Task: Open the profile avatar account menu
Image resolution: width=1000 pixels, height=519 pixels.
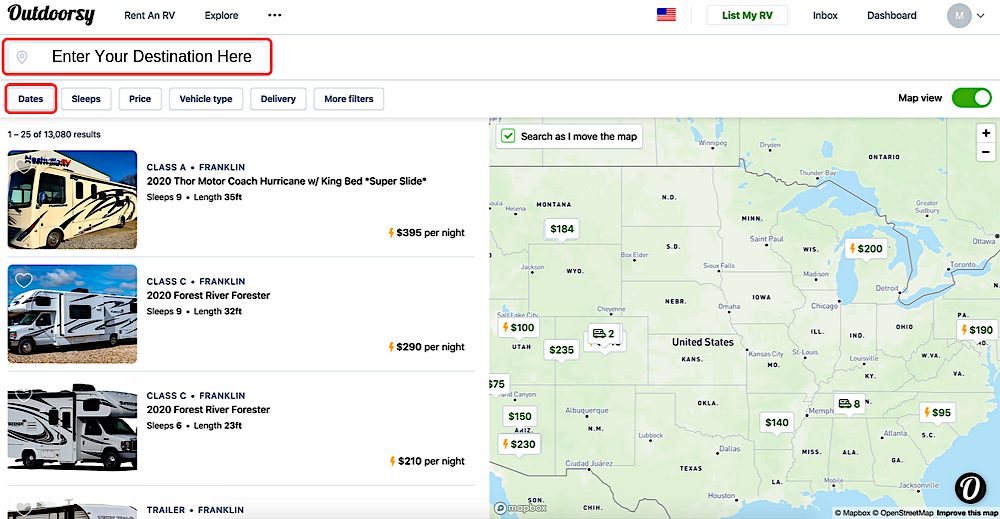Action: coord(959,16)
